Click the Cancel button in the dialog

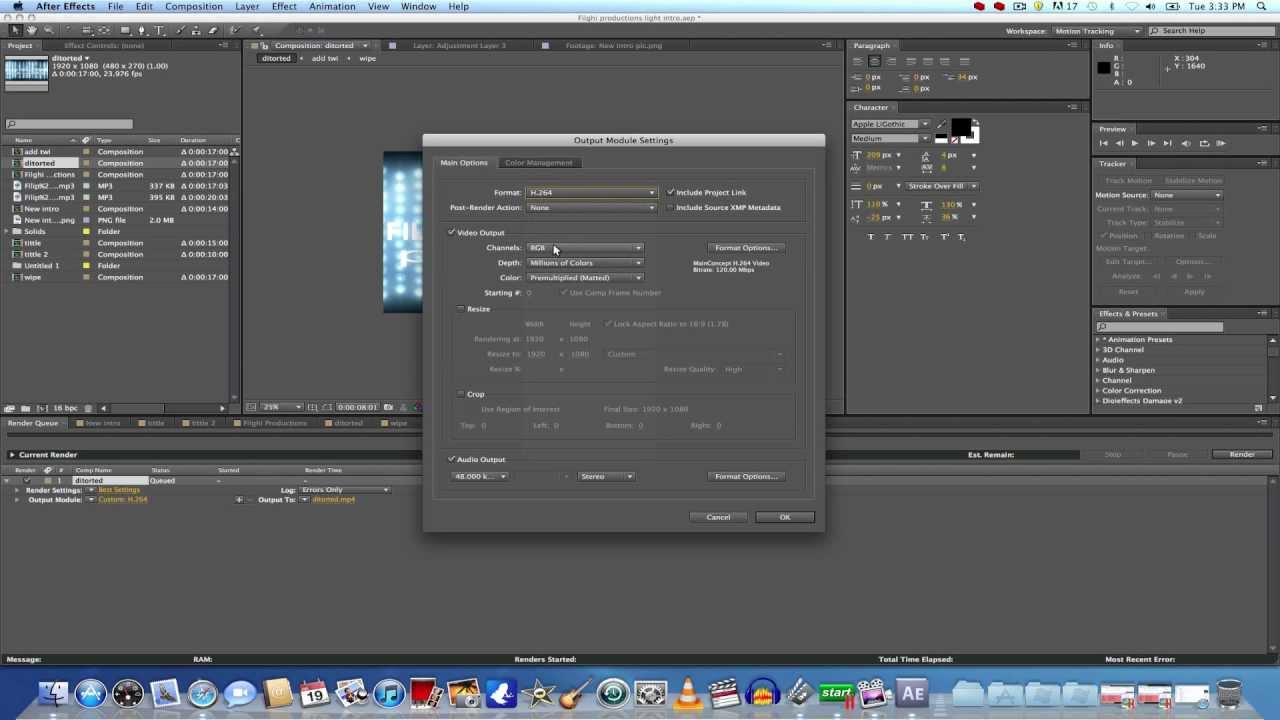pyautogui.click(x=718, y=517)
